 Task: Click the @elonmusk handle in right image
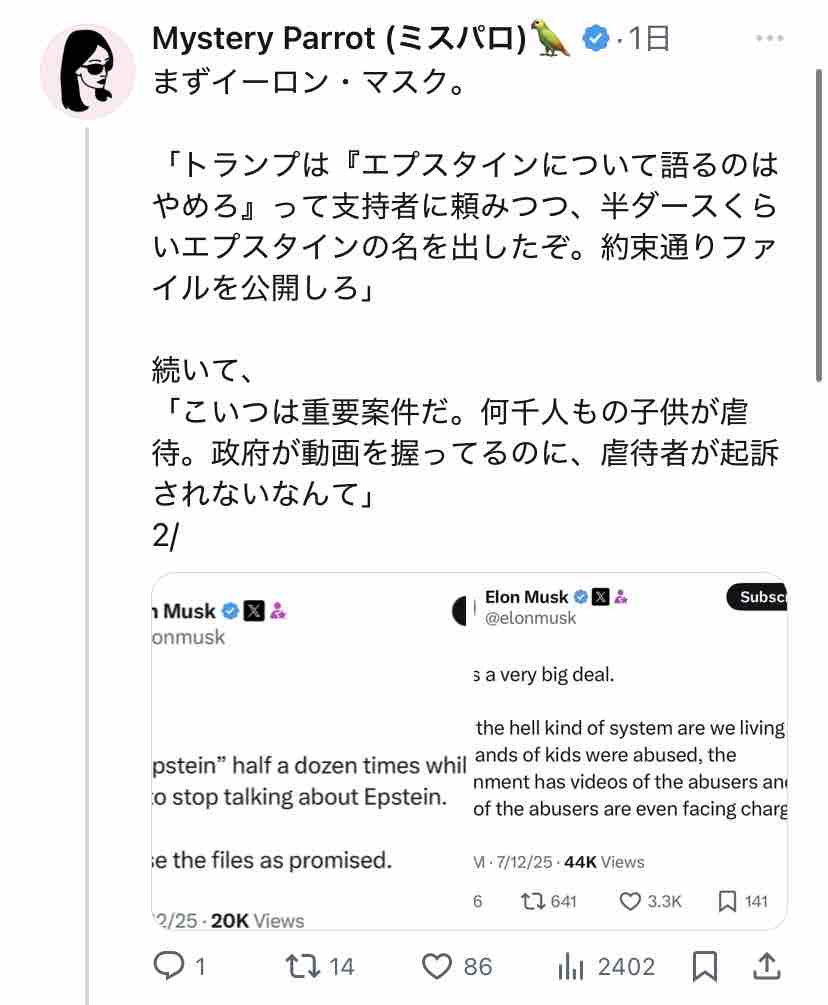(x=530, y=618)
